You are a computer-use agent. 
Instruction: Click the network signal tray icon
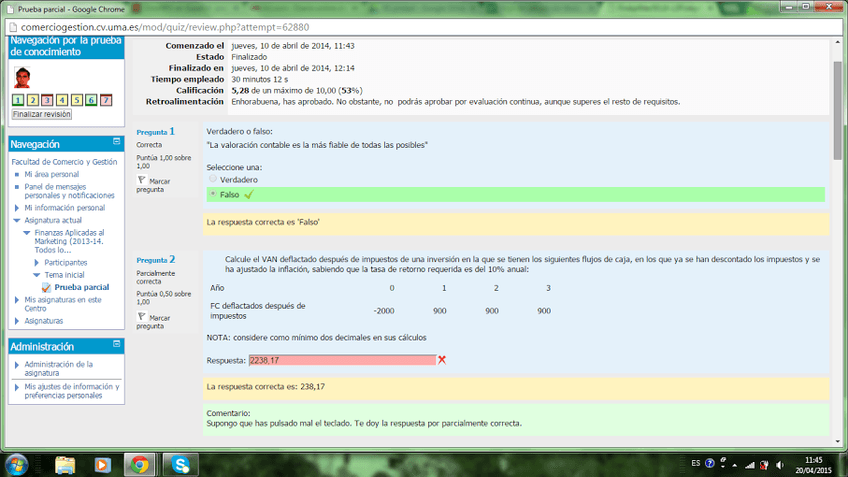click(750, 465)
